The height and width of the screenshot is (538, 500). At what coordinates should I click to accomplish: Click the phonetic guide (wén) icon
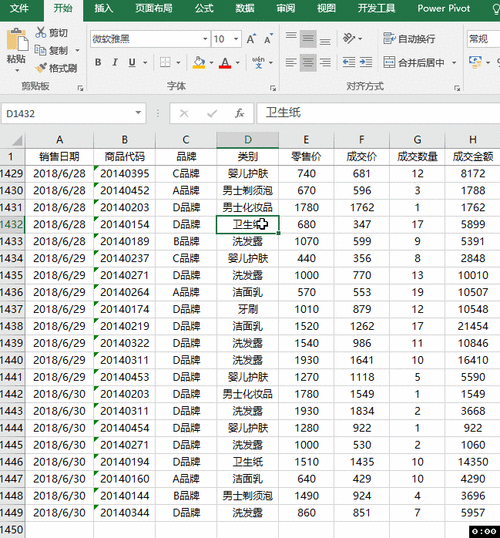click(258, 62)
